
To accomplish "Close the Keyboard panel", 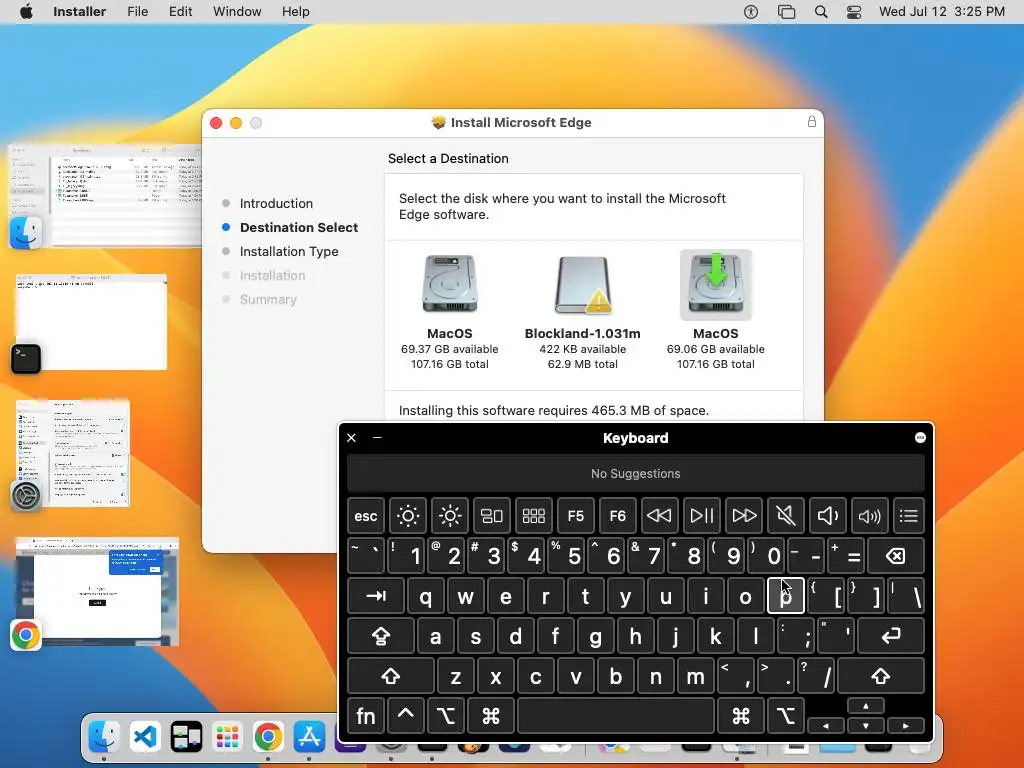I will (x=351, y=438).
